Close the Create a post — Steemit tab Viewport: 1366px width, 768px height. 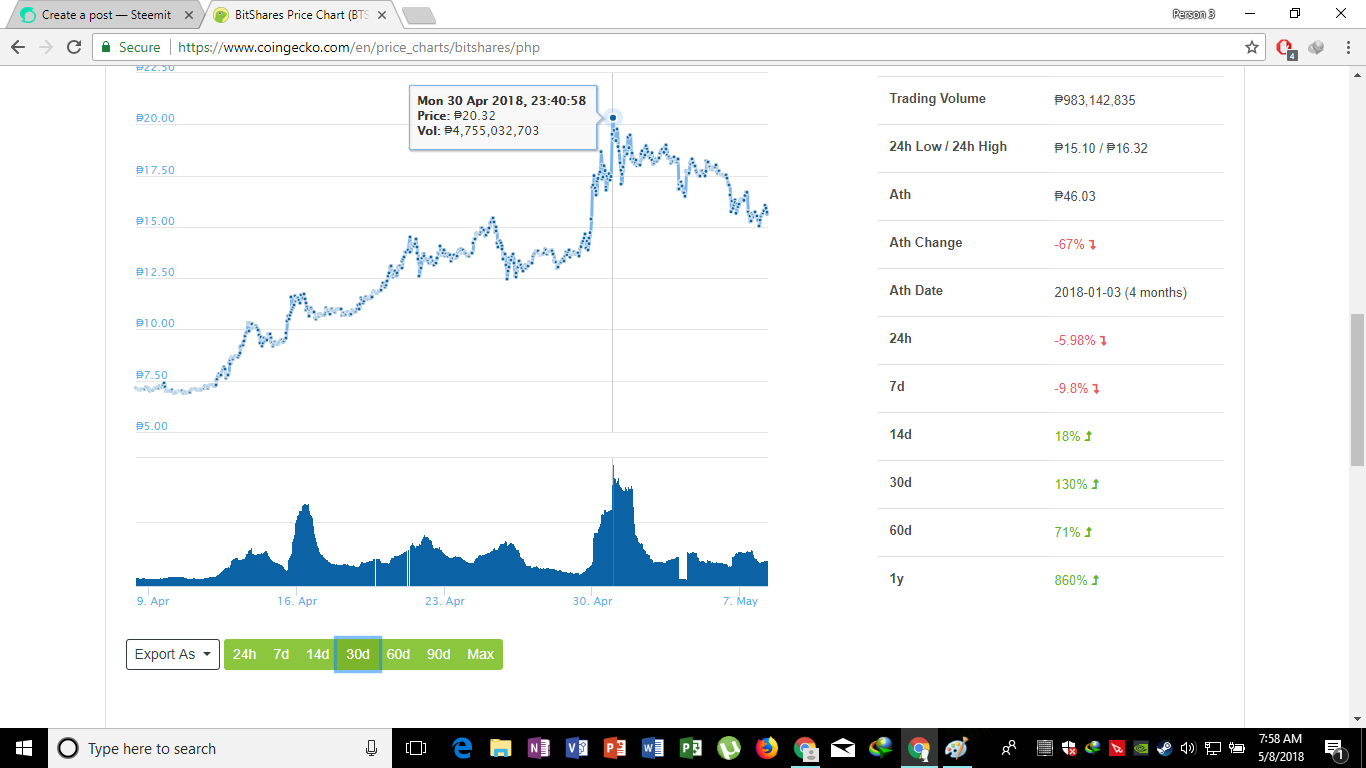point(189,15)
